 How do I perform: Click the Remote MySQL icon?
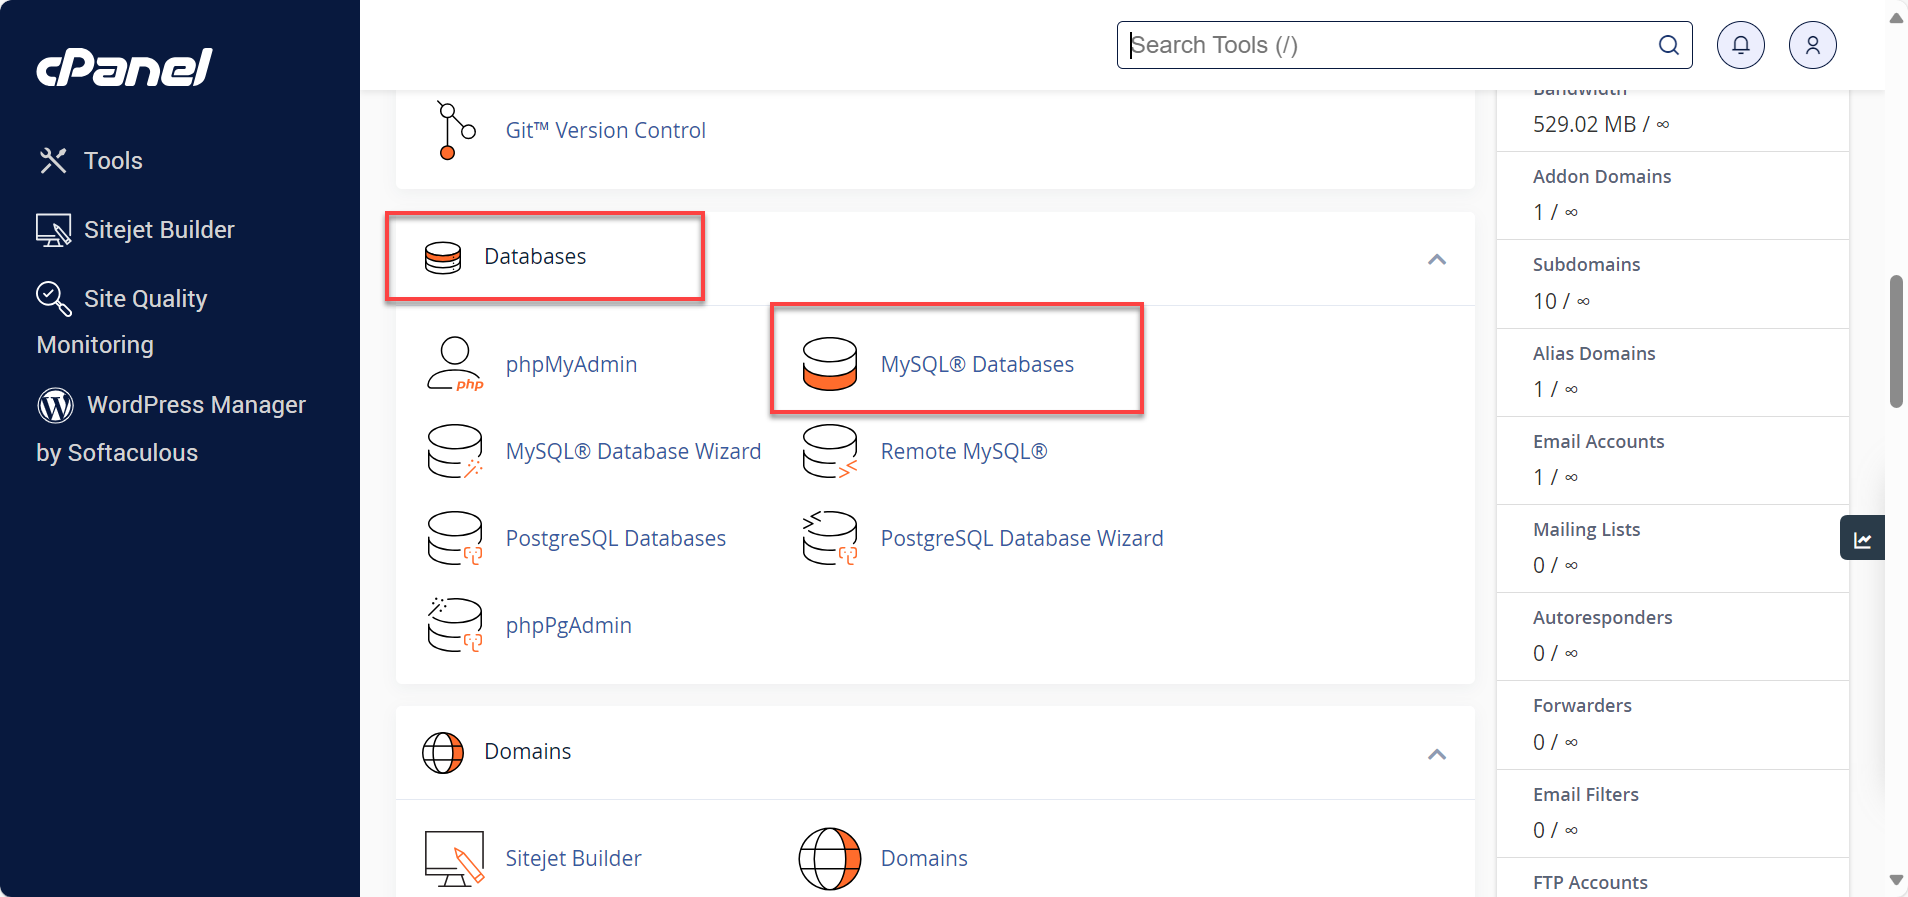830,451
